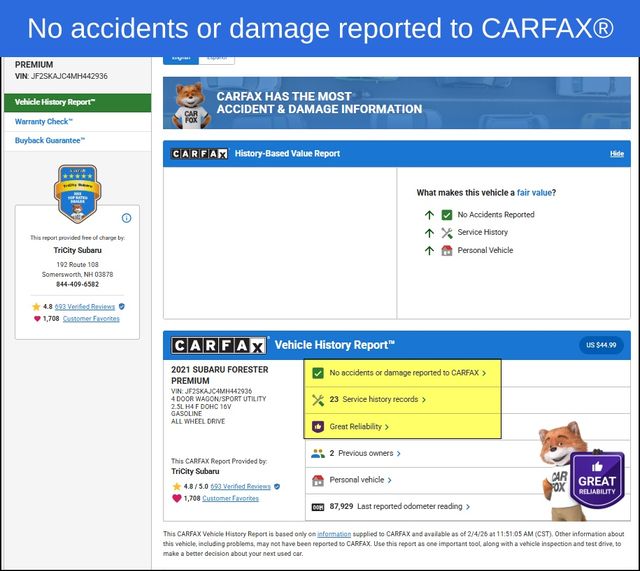
Task: Click the CARFAX accident and damage information banner
Action: tap(397, 103)
